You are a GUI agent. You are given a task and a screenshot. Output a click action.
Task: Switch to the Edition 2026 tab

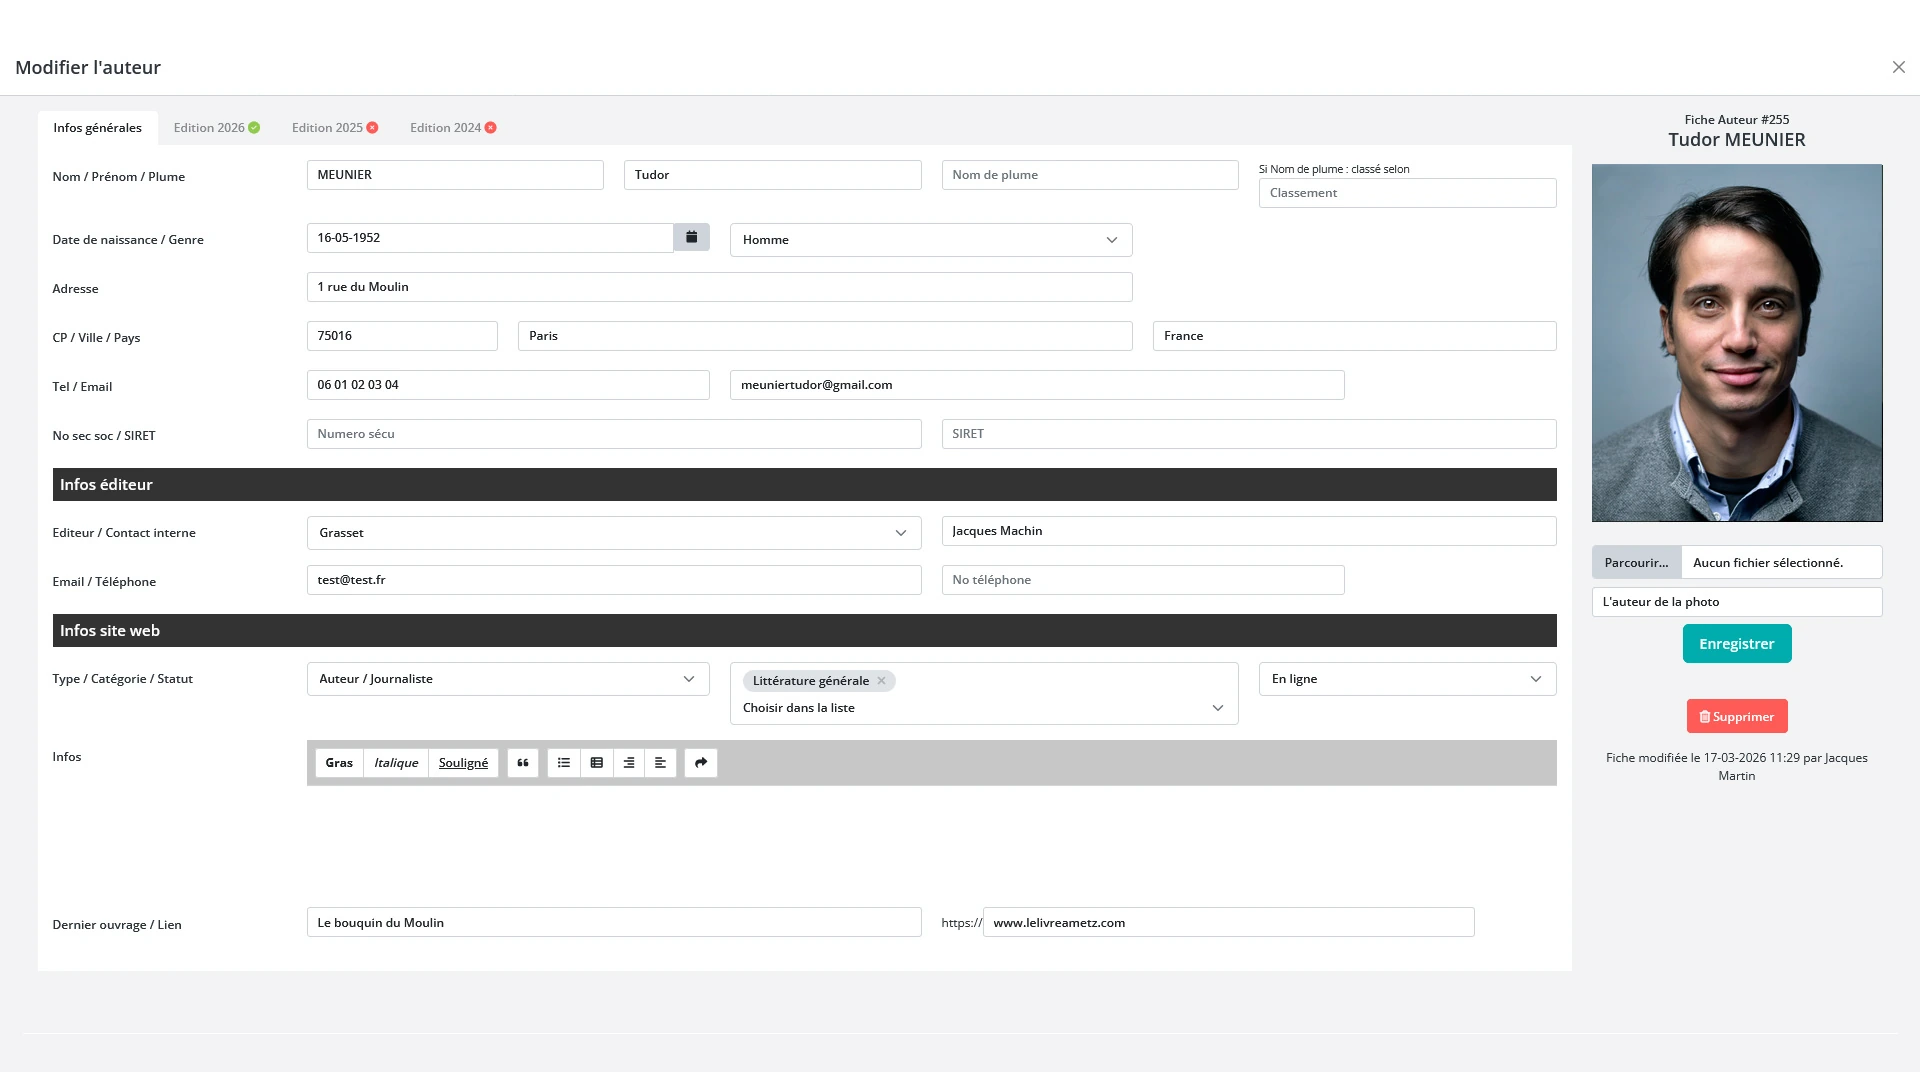click(x=216, y=128)
